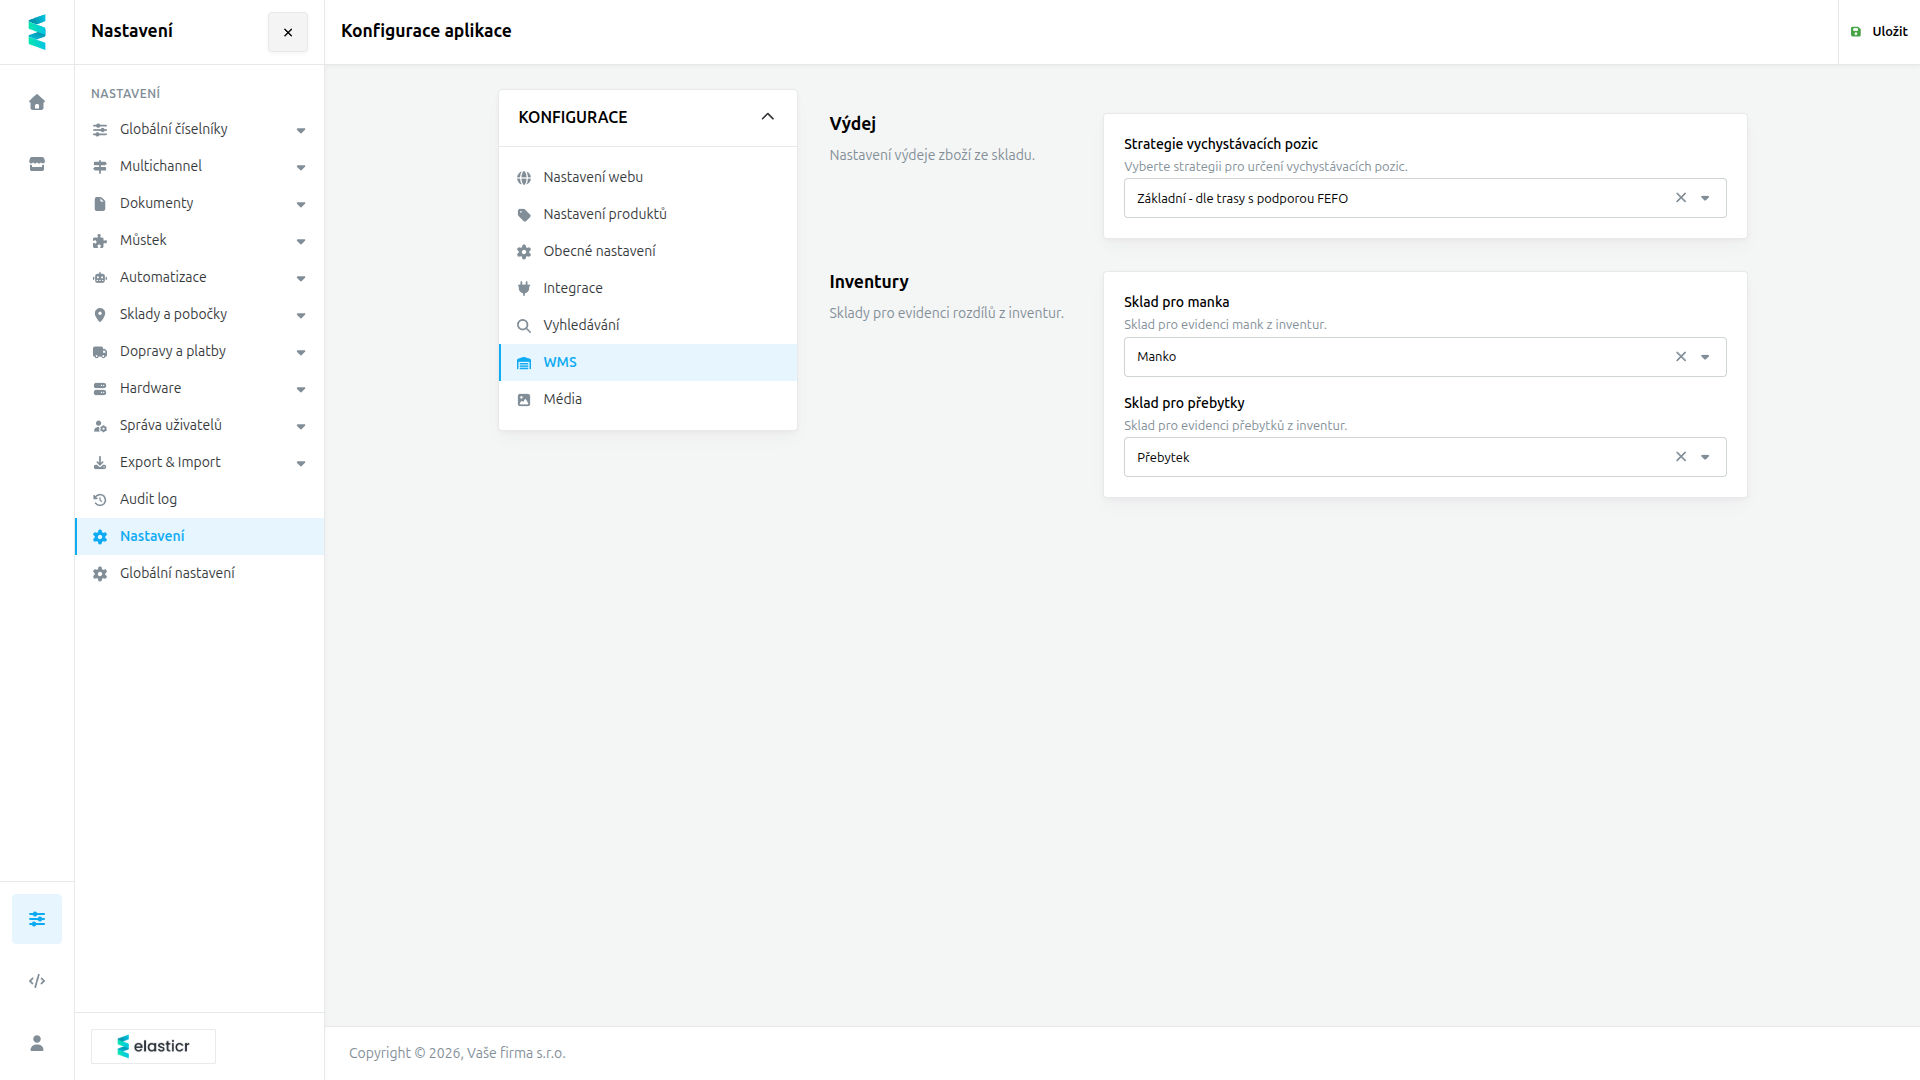Click the Globální nastavení gear icon
Viewport: 1920px width, 1080px height.
pyautogui.click(x=100, y=574)
